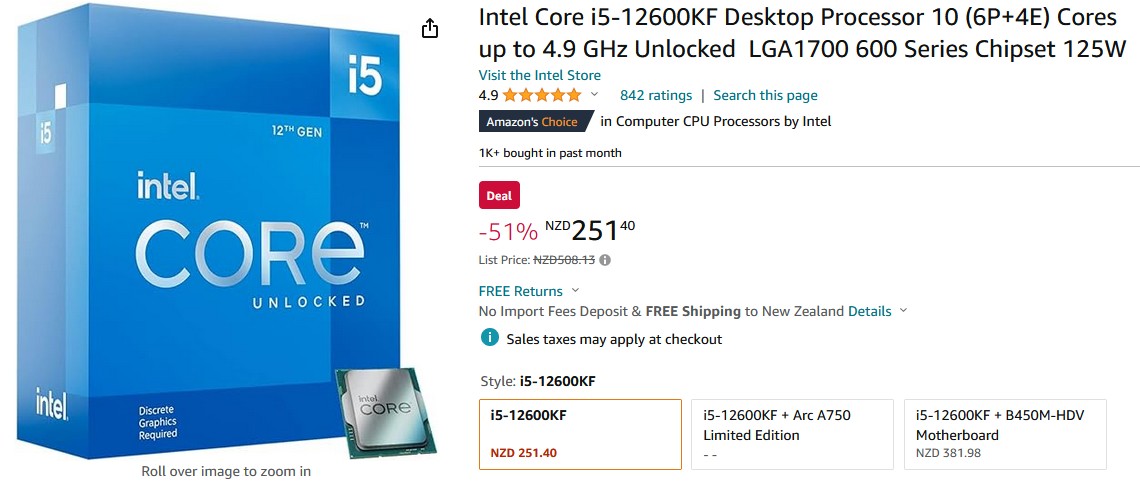The width and height of the screenshot is (1140, 484).
Task: Click the 4.9 rating number
Action: coord(488,96)
